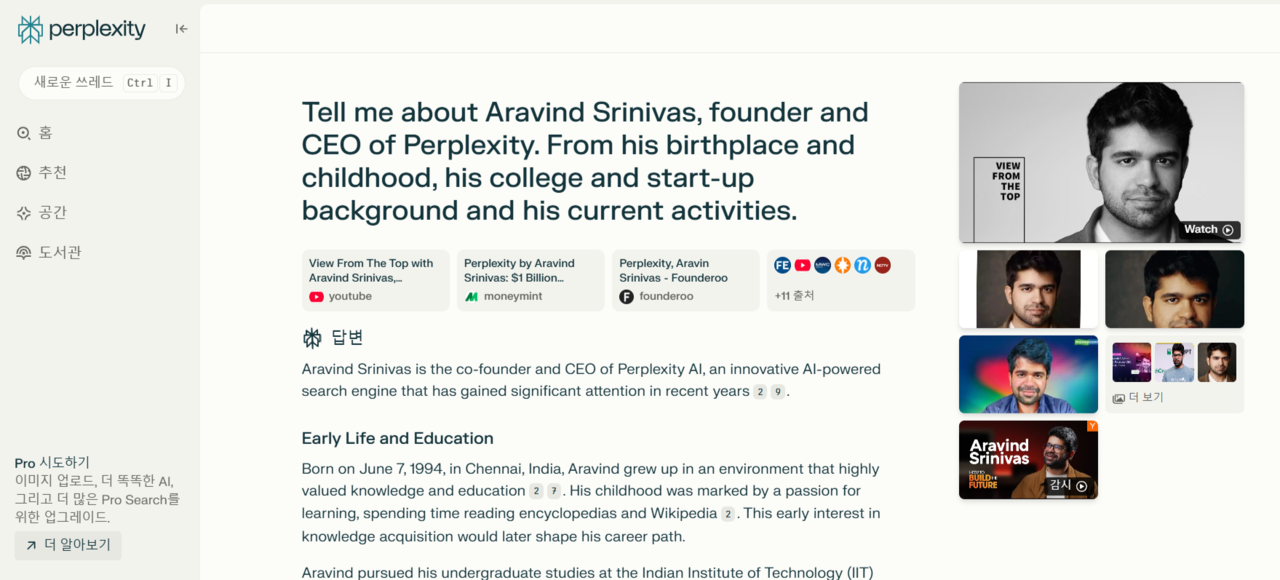Open Spaces (공간) sparkle icon
1280x580 pixels.
pyautogui.click(x=24, y=213)
